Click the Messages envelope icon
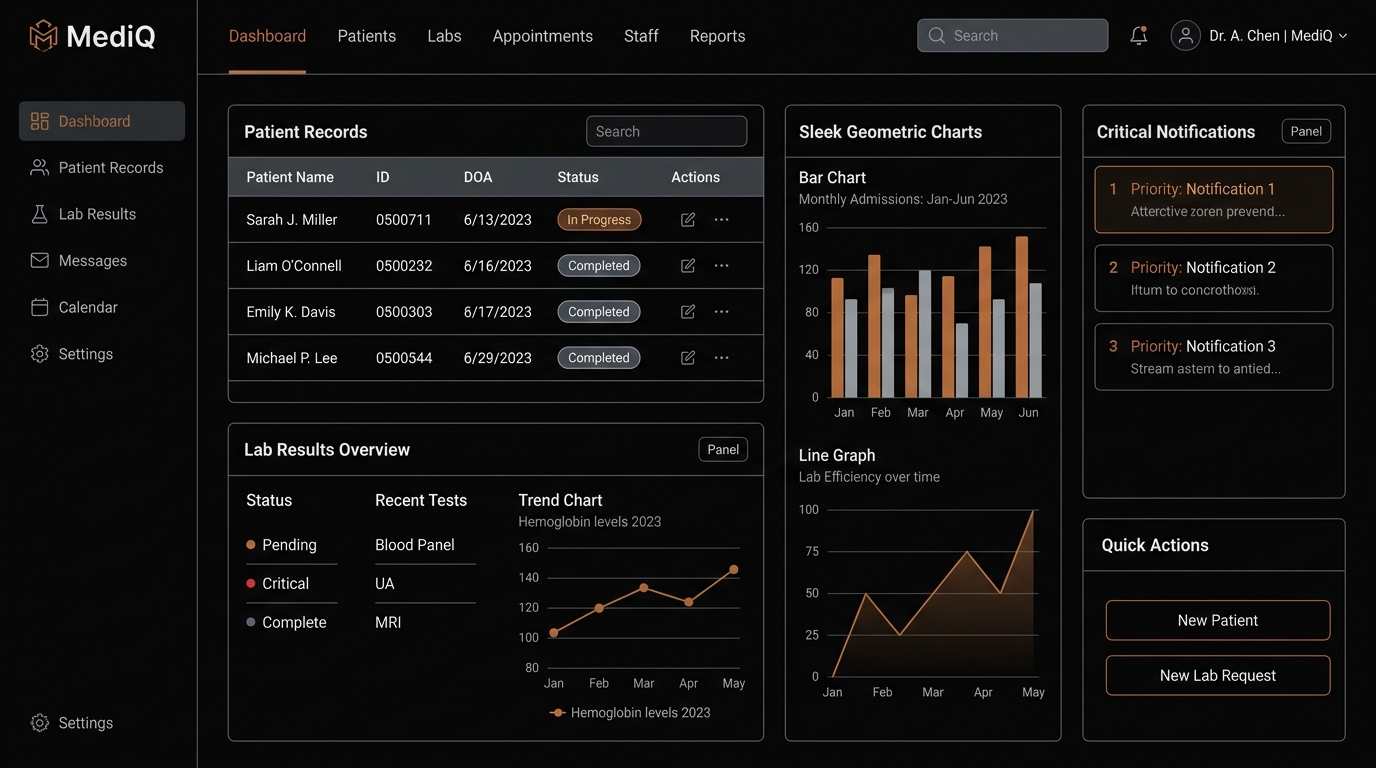 pos(40,261)
